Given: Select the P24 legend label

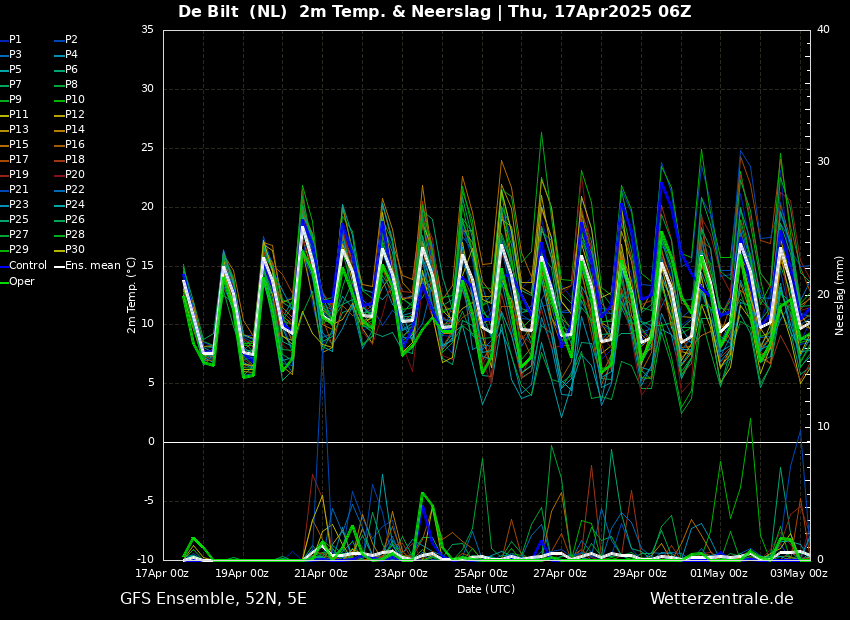Looking at the screenshot, I should [74, 205].
